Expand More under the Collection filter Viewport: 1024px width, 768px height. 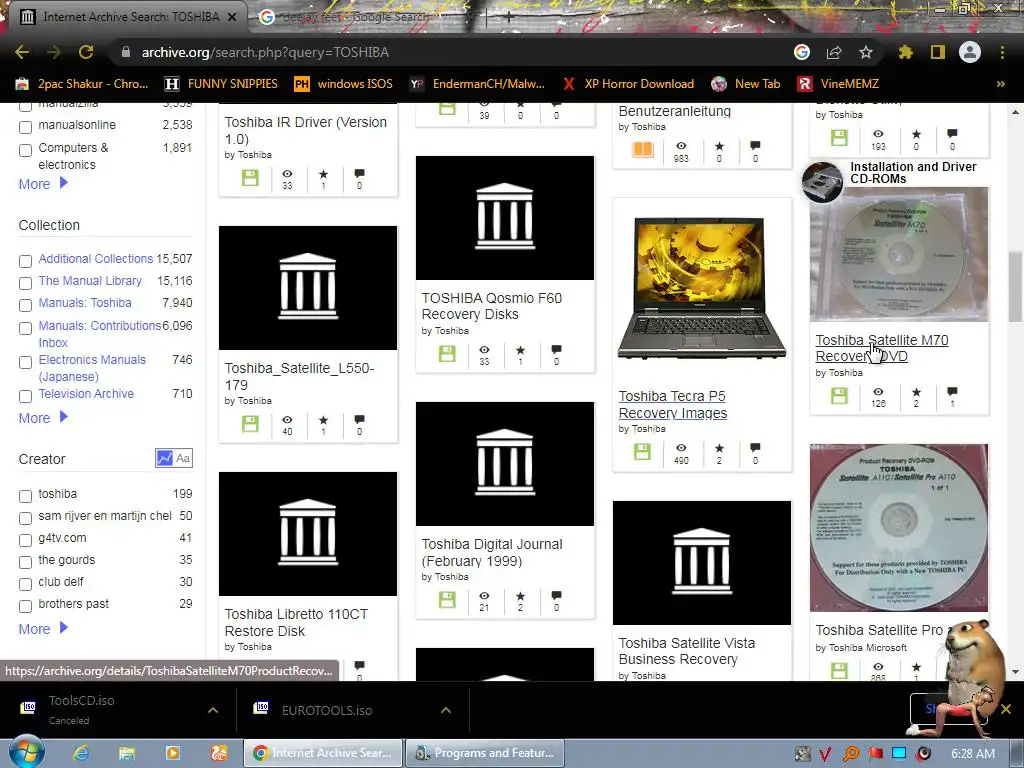pyautogui.click(x=43, y=418)
